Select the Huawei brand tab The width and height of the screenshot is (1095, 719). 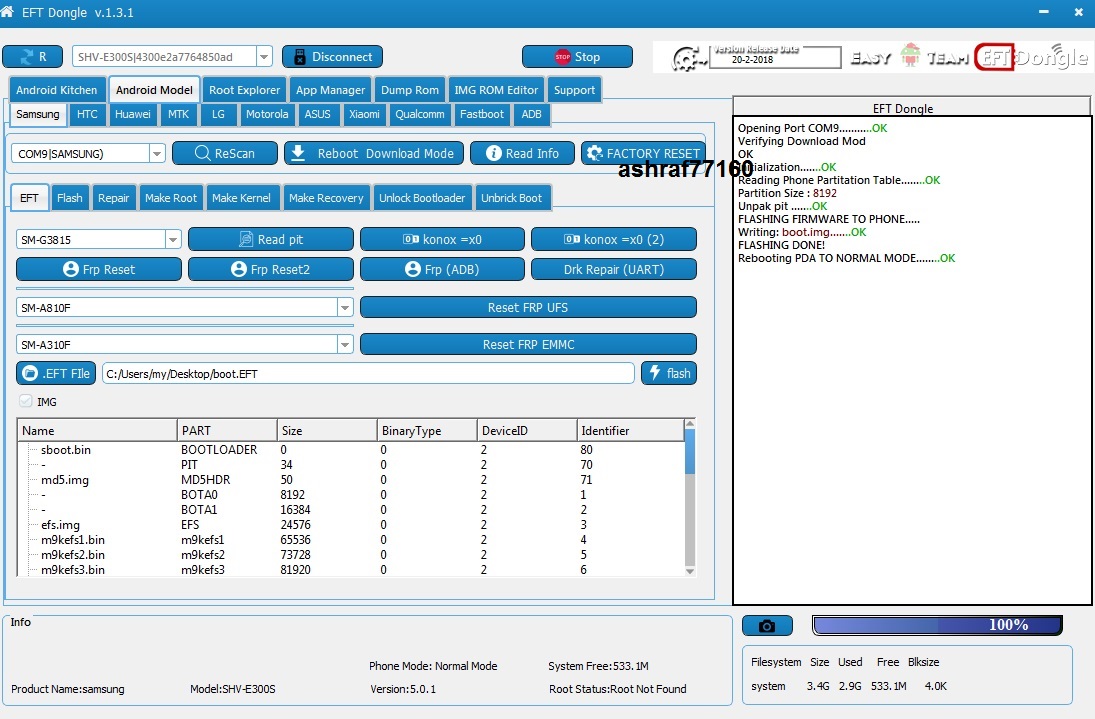point(133,114)
